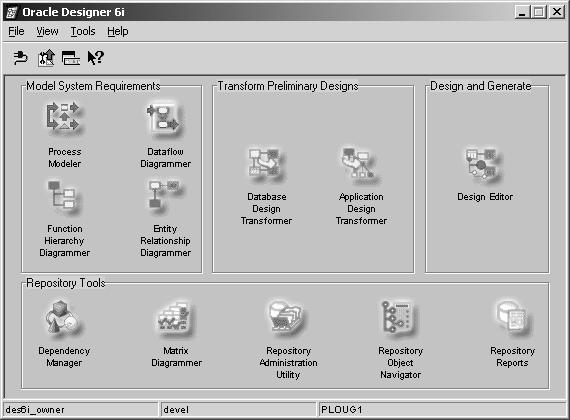Click the Design Editor label
570x420 pixels.
[x=485, y=197]
